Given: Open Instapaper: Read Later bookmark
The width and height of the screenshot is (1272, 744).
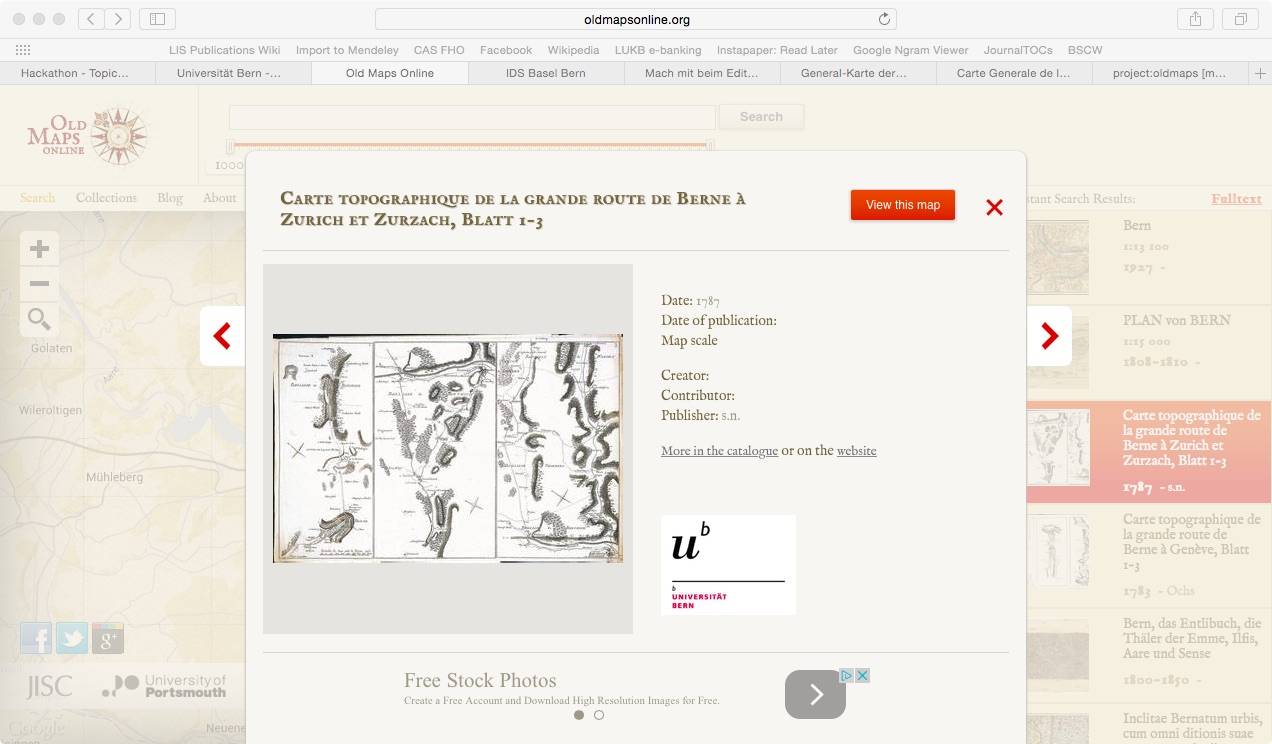Looking at the screenshot, I should (x=777, y=50).
